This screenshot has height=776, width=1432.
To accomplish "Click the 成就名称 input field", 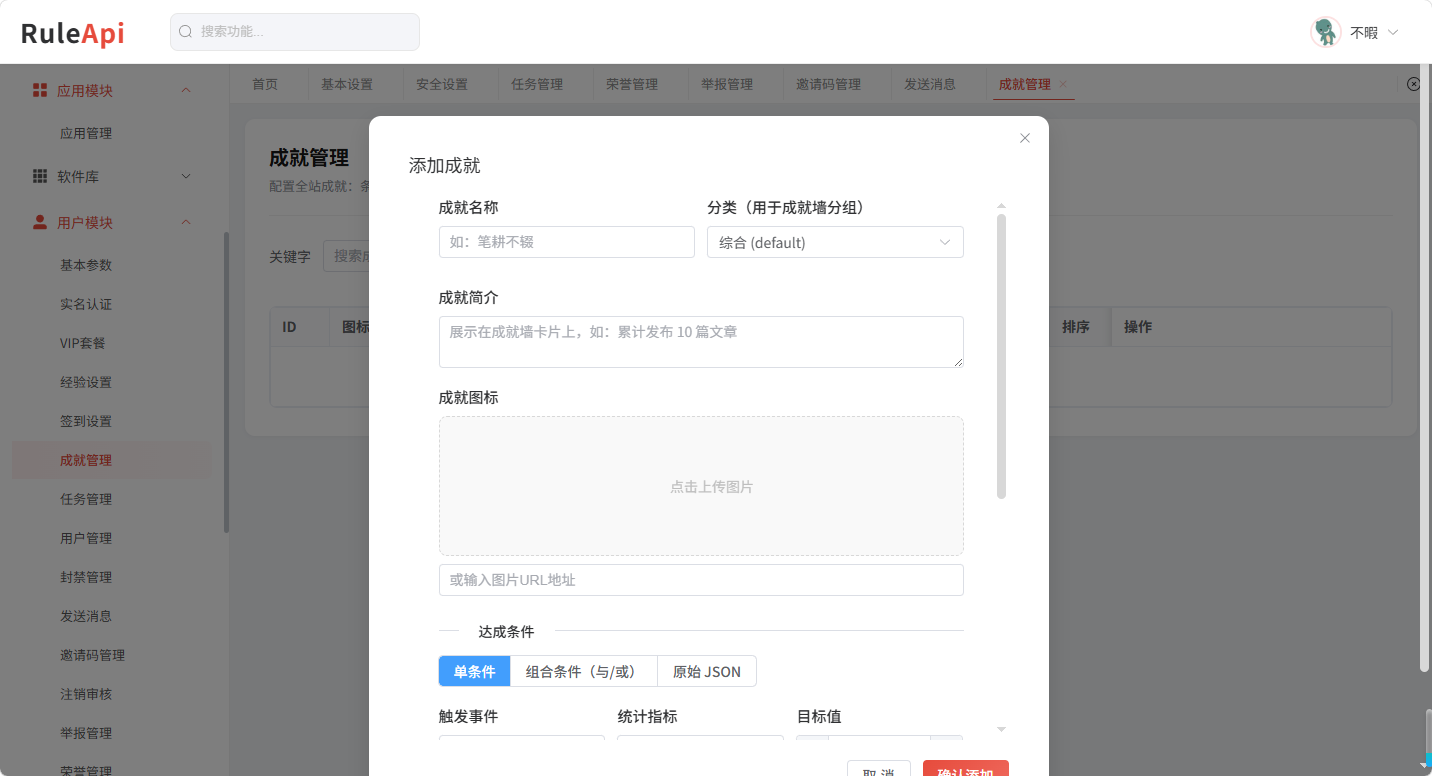I will pos(567,242).
